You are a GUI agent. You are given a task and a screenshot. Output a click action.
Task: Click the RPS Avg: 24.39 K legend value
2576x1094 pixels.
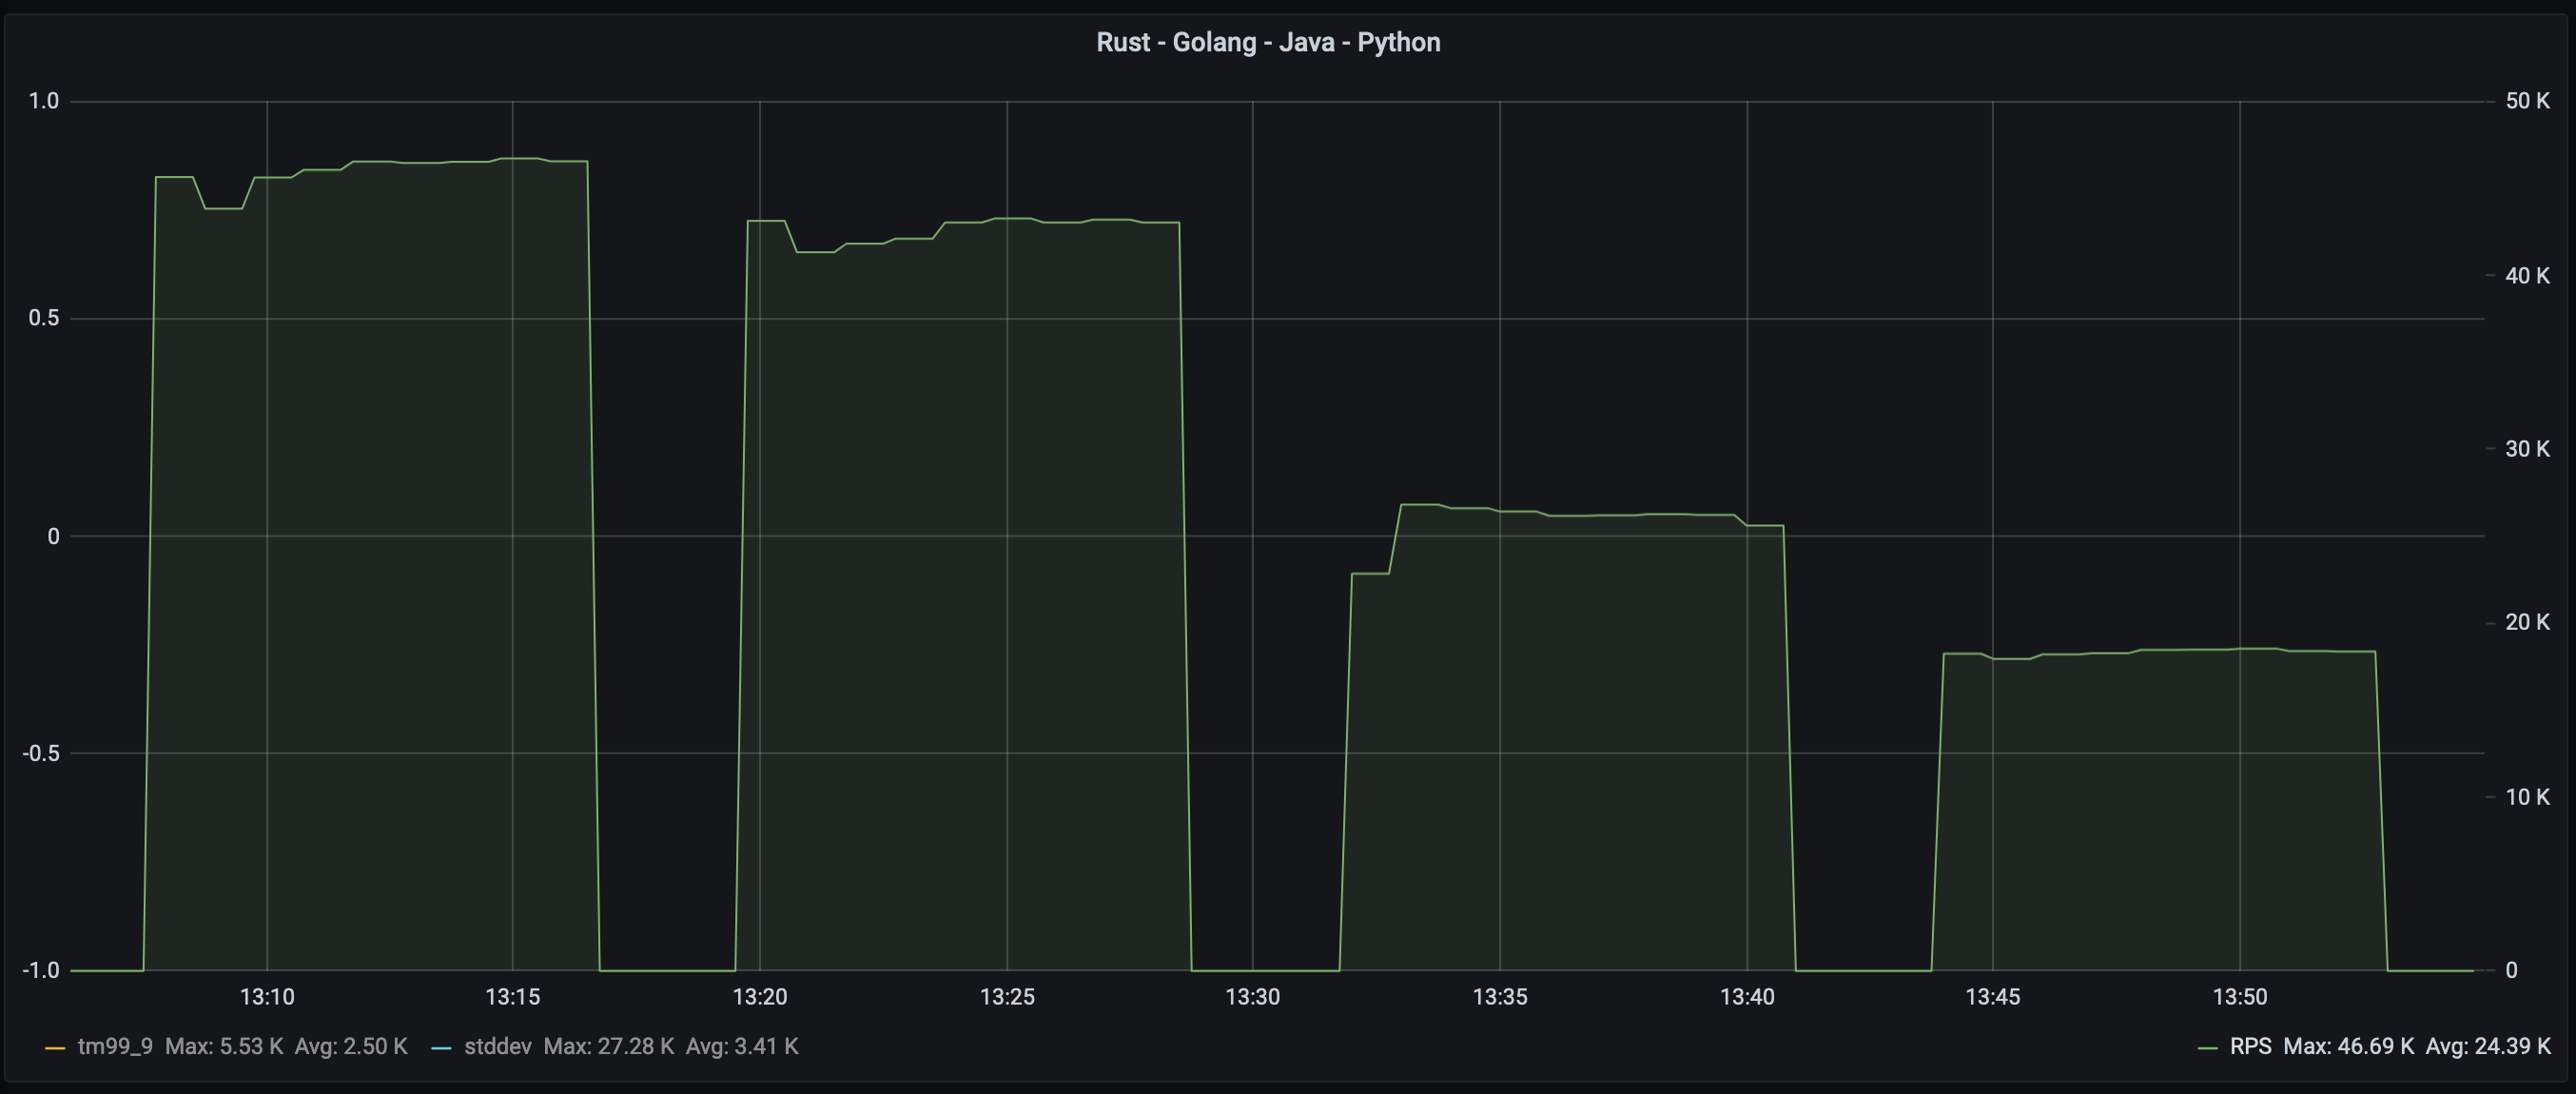click(x=2488, y=1046)
